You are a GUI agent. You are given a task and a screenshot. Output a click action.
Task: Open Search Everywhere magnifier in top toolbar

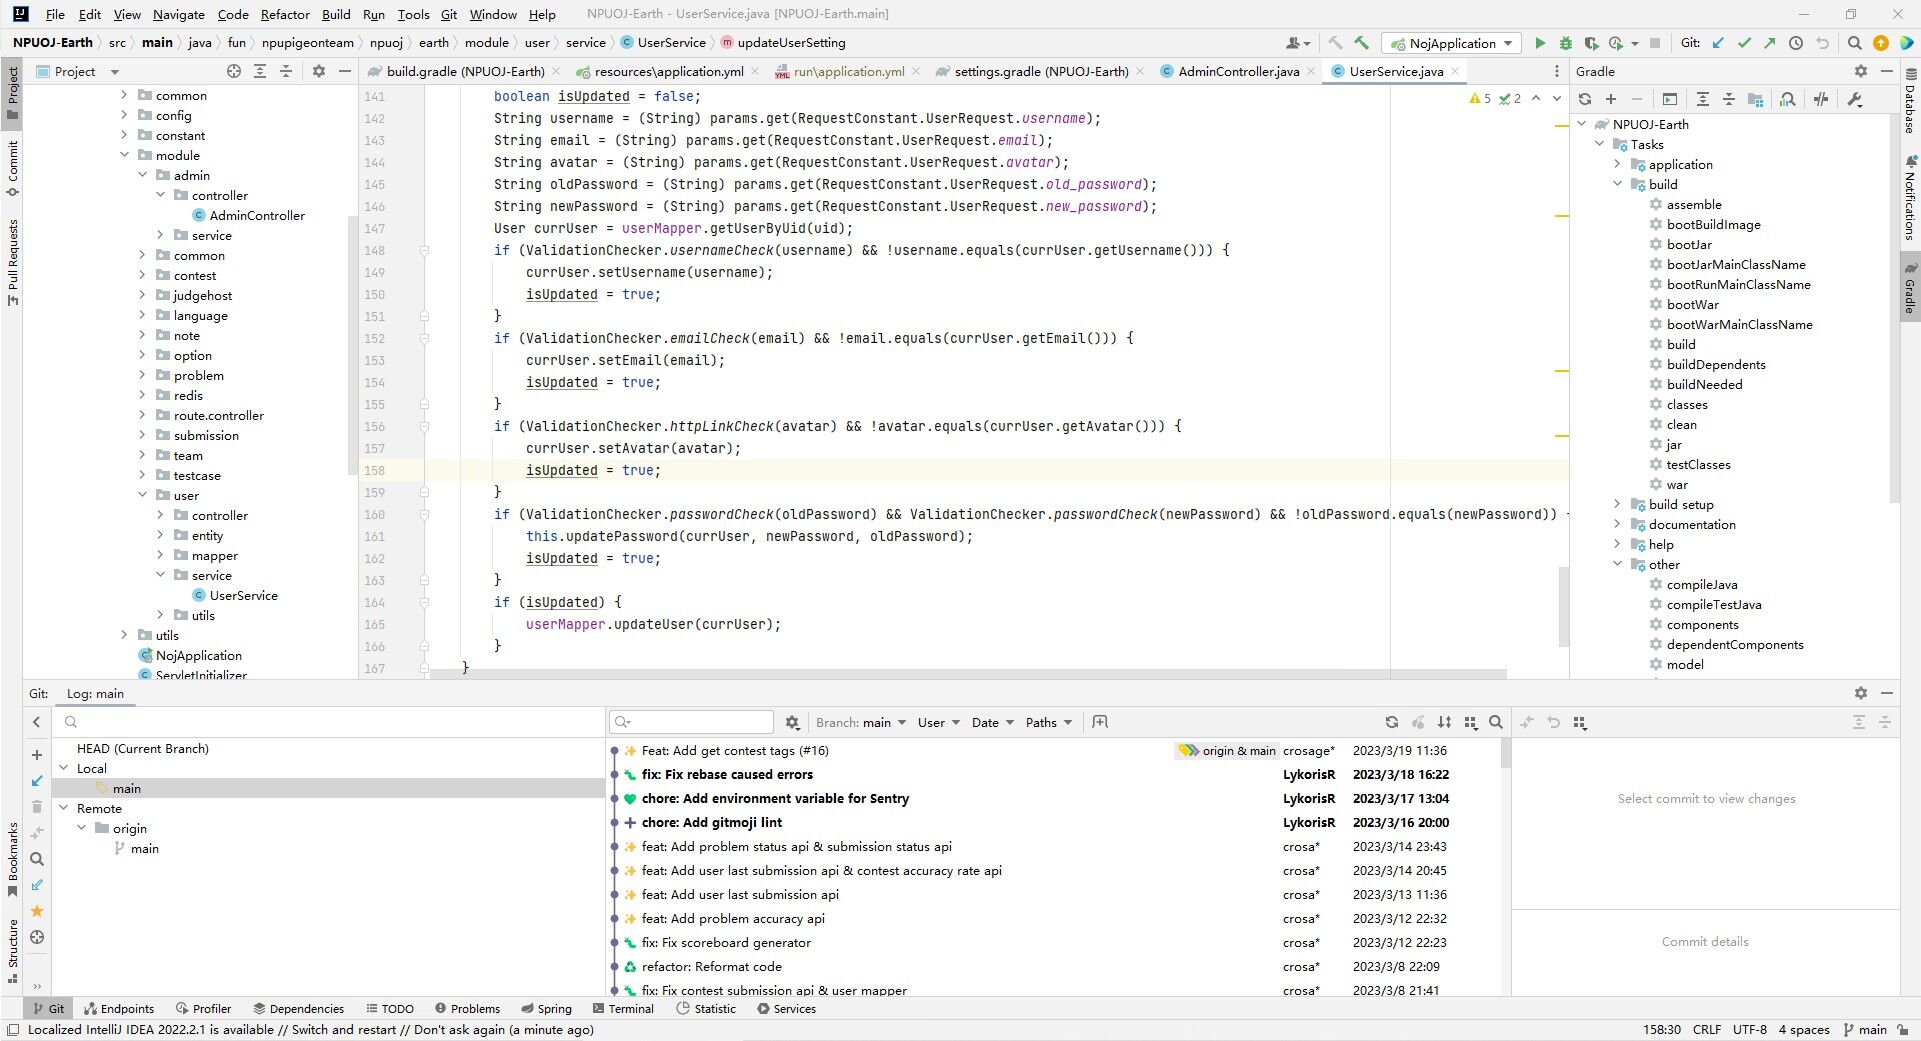[x=1855, y=43]
